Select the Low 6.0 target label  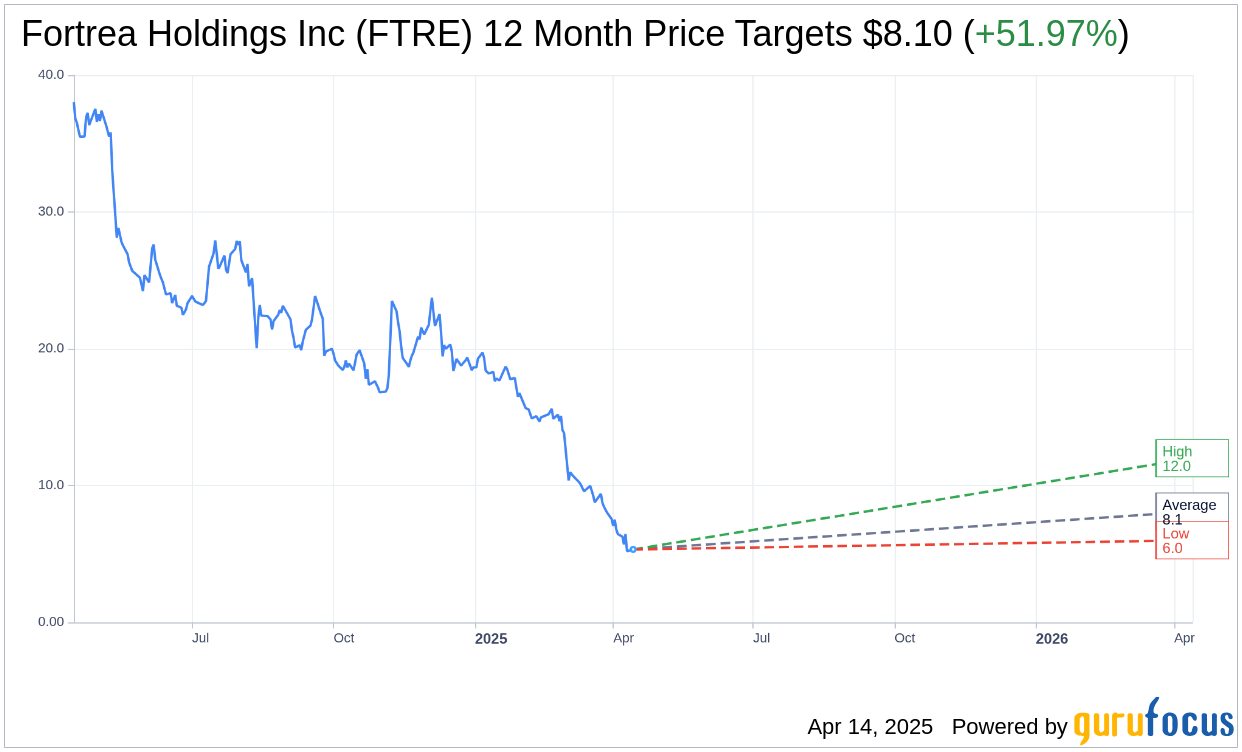tap(1191, 541)
